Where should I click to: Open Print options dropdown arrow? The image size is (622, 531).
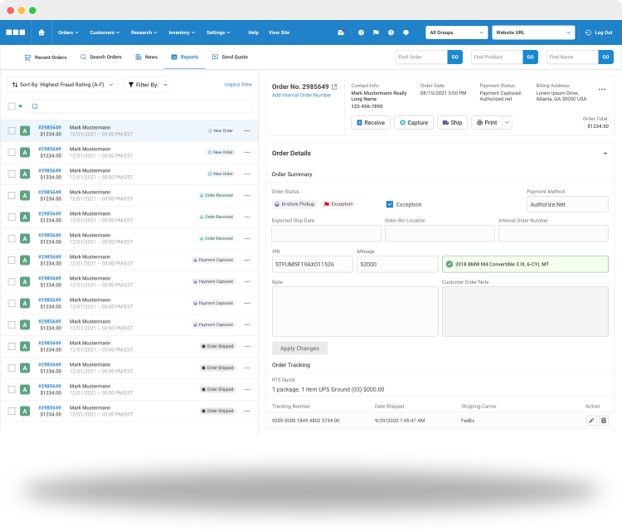[x=507, y=123]
